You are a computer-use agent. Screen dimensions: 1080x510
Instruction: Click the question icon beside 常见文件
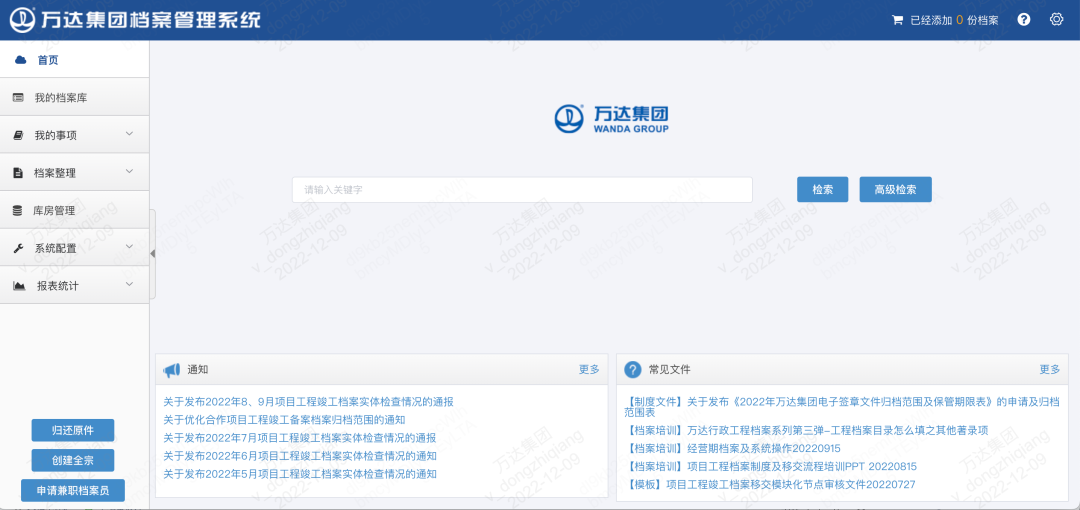click(633, 370)
